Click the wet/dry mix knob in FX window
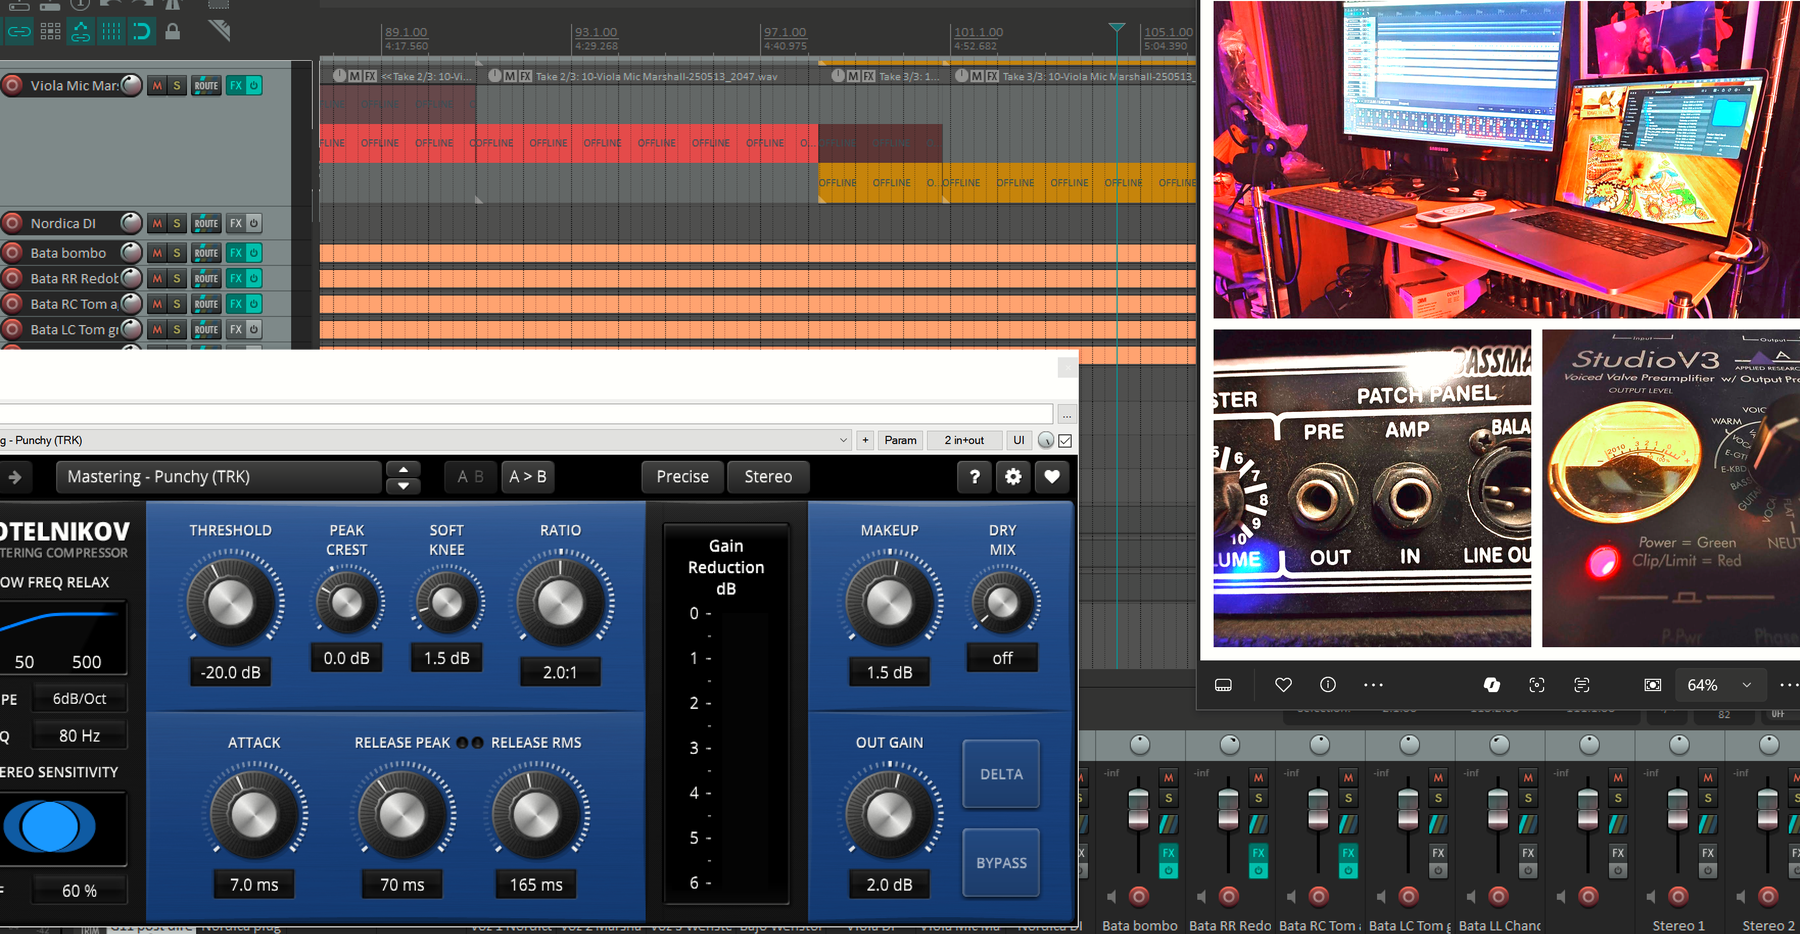This screenshot has height=934, width=1800. 1045,440
